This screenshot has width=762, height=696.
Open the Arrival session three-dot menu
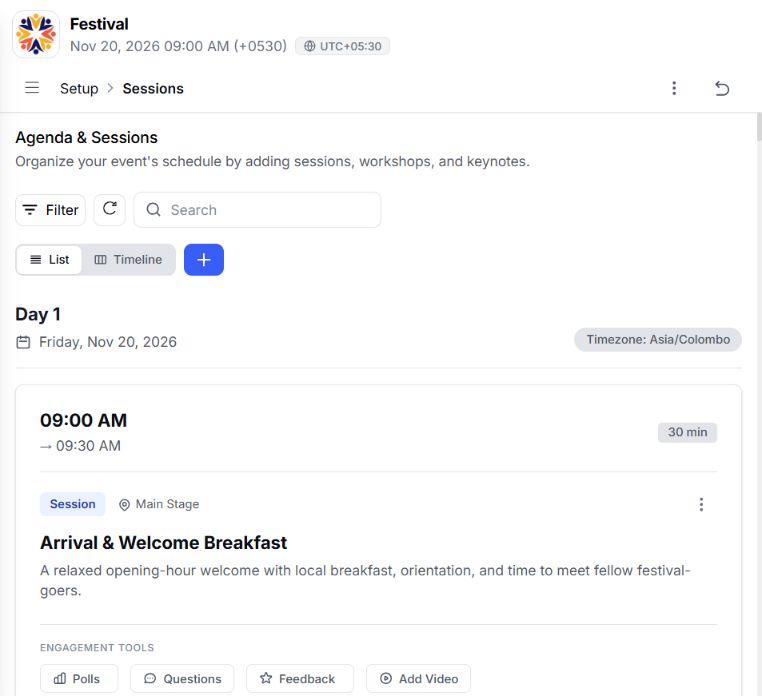pos(701,504)
